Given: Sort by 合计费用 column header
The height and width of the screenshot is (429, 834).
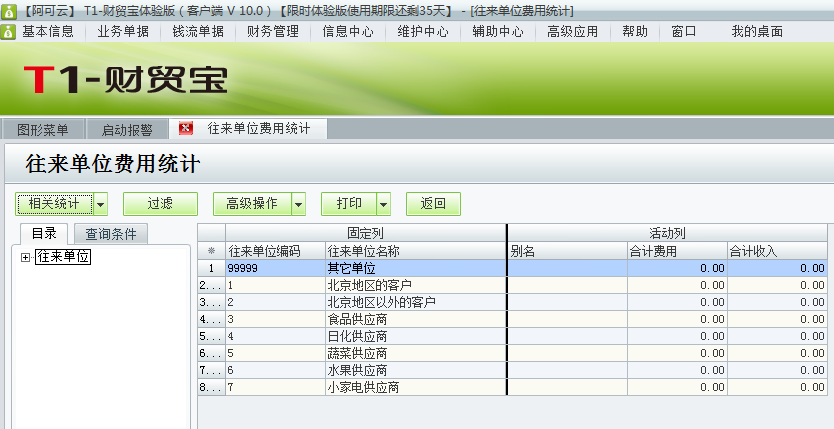Looking at the screenshot, I should (678, 251).
